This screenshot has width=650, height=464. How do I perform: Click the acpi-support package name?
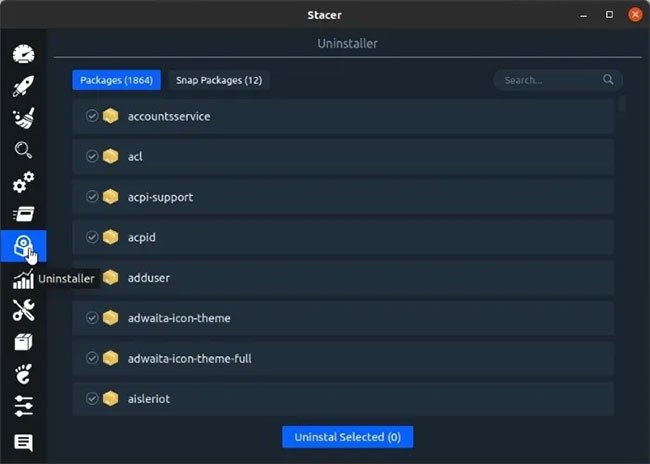tap(160, 197)
